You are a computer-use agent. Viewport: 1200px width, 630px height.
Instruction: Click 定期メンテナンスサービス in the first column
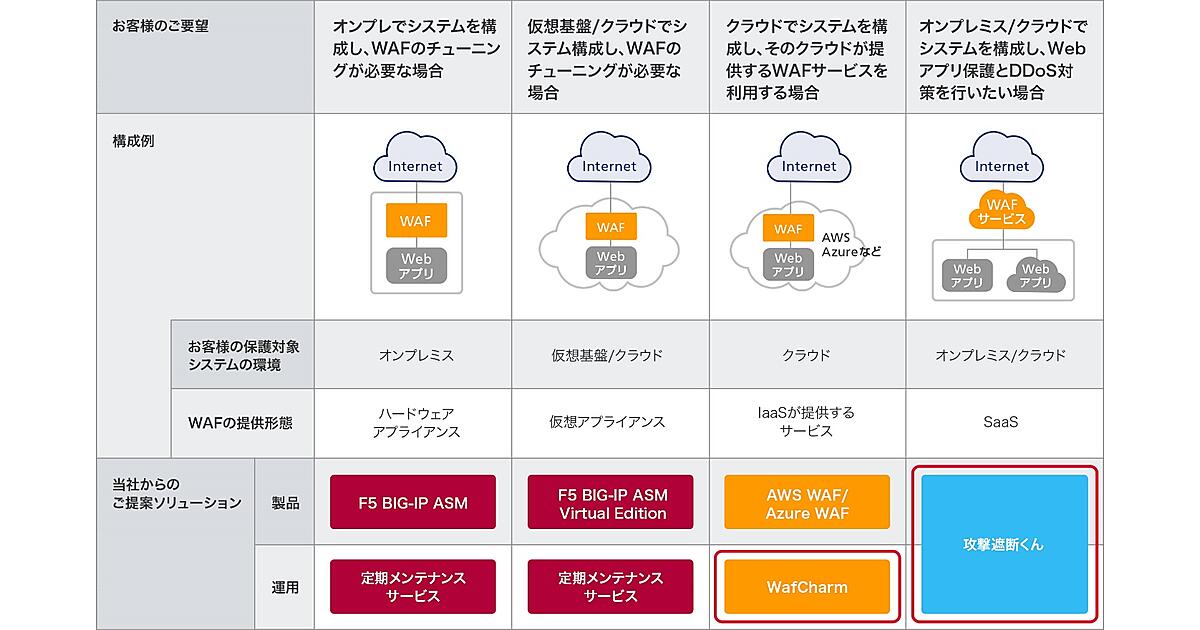pyautogui.click(x=413, y=587)
